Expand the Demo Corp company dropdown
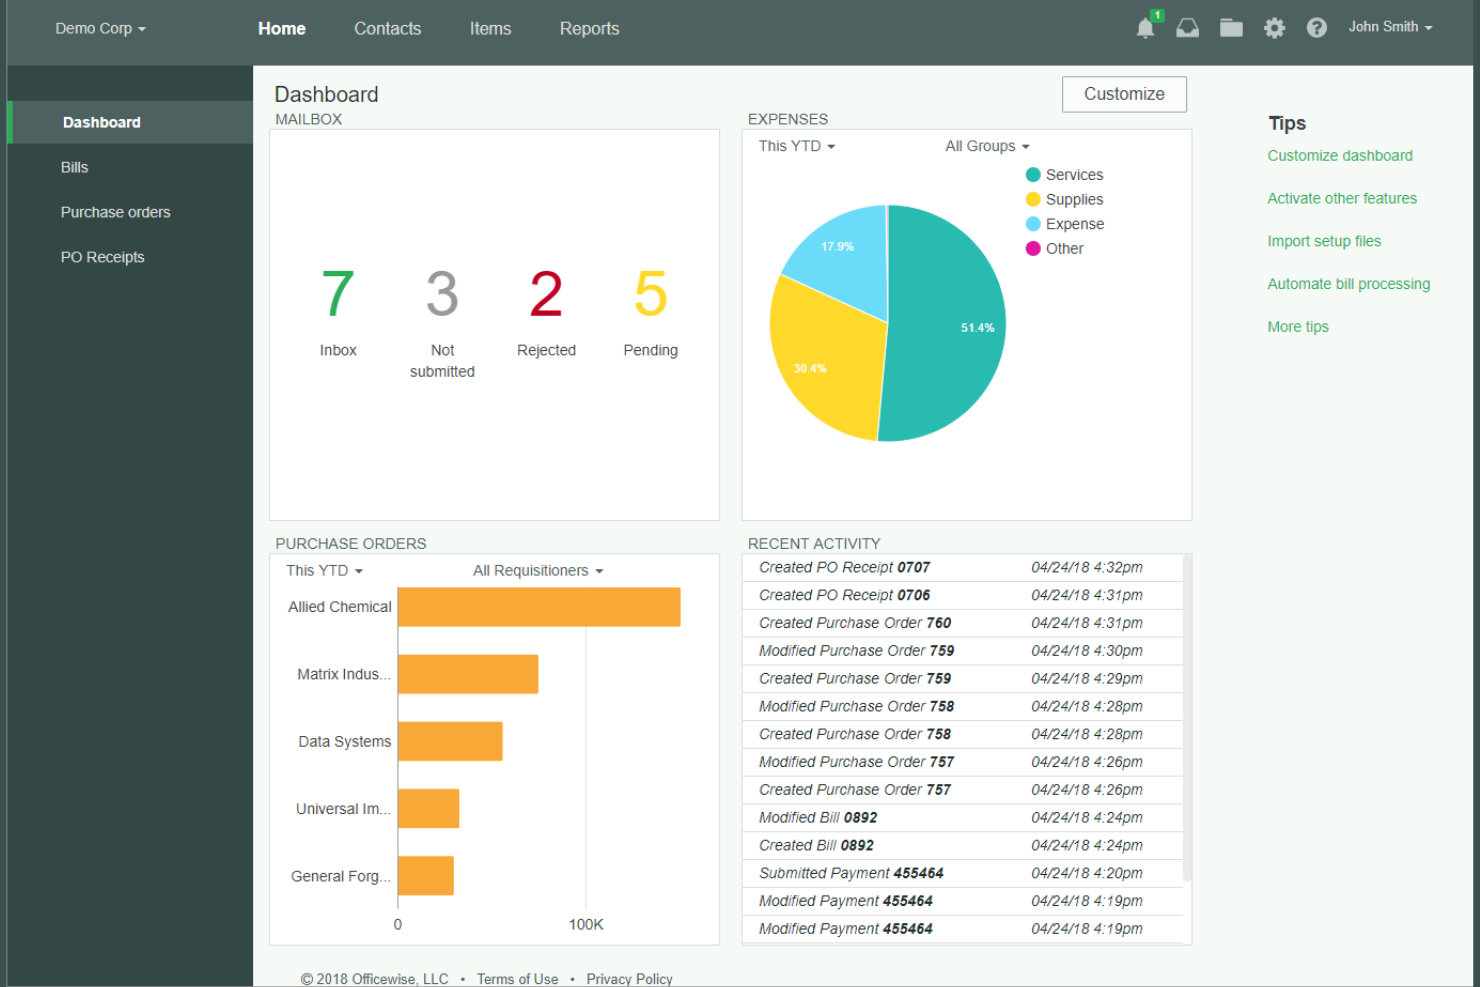Image resolution: width=1480 pixels, height=987 pixels. 100,28
